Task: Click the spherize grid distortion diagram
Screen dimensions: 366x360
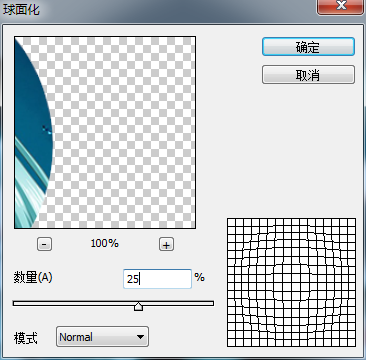Action: 291,282
